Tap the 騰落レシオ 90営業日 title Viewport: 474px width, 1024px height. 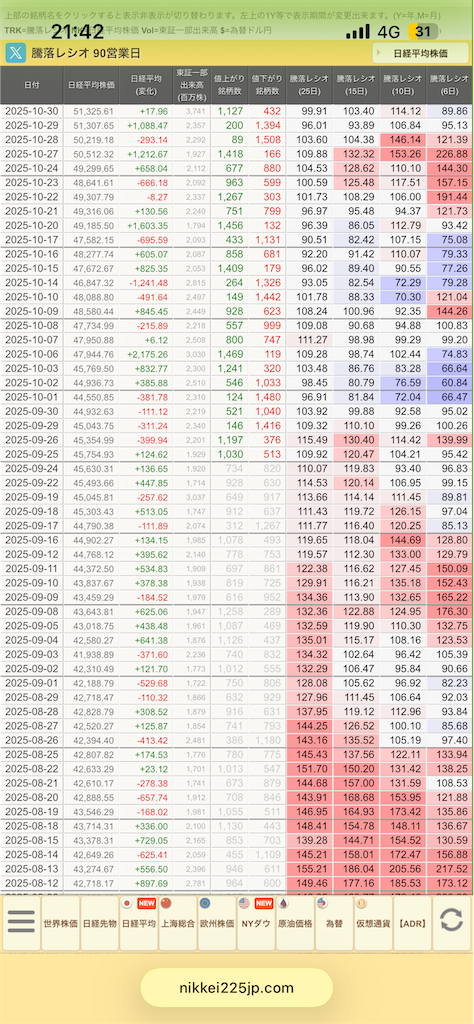click(86, 53)
